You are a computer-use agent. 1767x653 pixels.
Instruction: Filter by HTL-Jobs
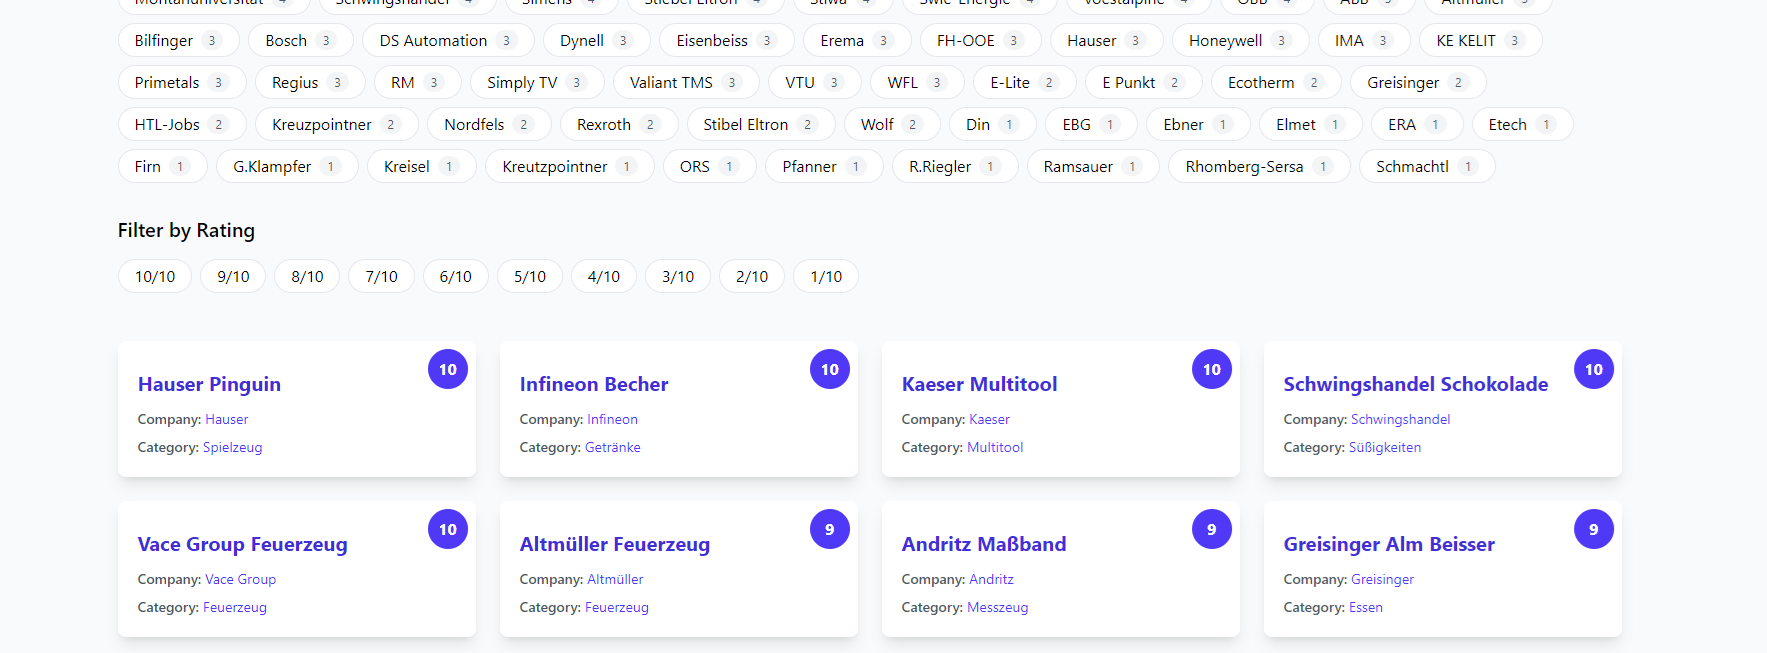point(182,125)
